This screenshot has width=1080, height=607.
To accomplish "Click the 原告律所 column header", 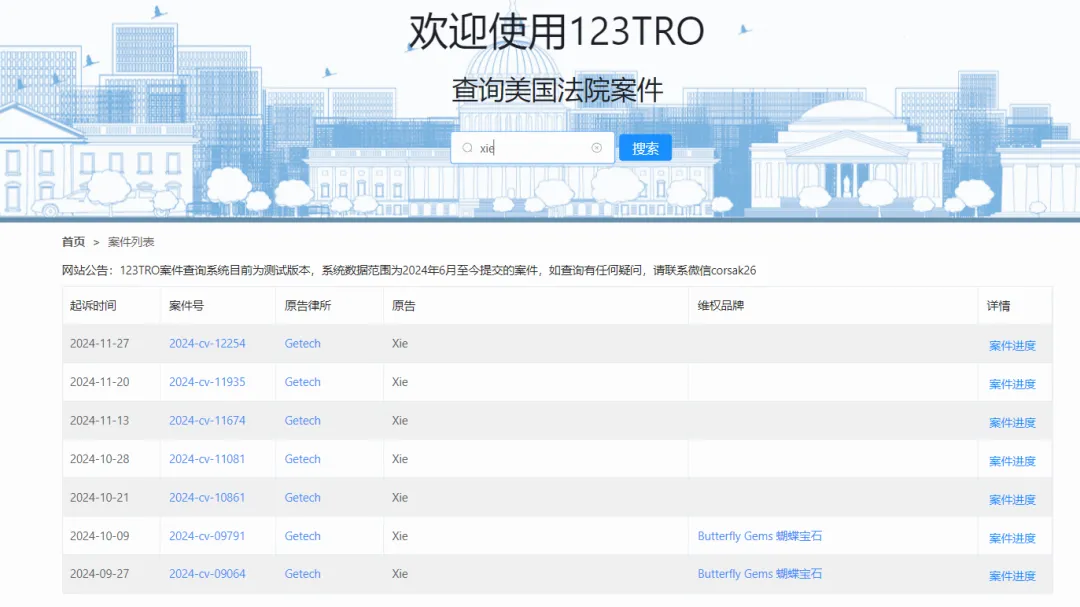I will click(x=308, y=306).
